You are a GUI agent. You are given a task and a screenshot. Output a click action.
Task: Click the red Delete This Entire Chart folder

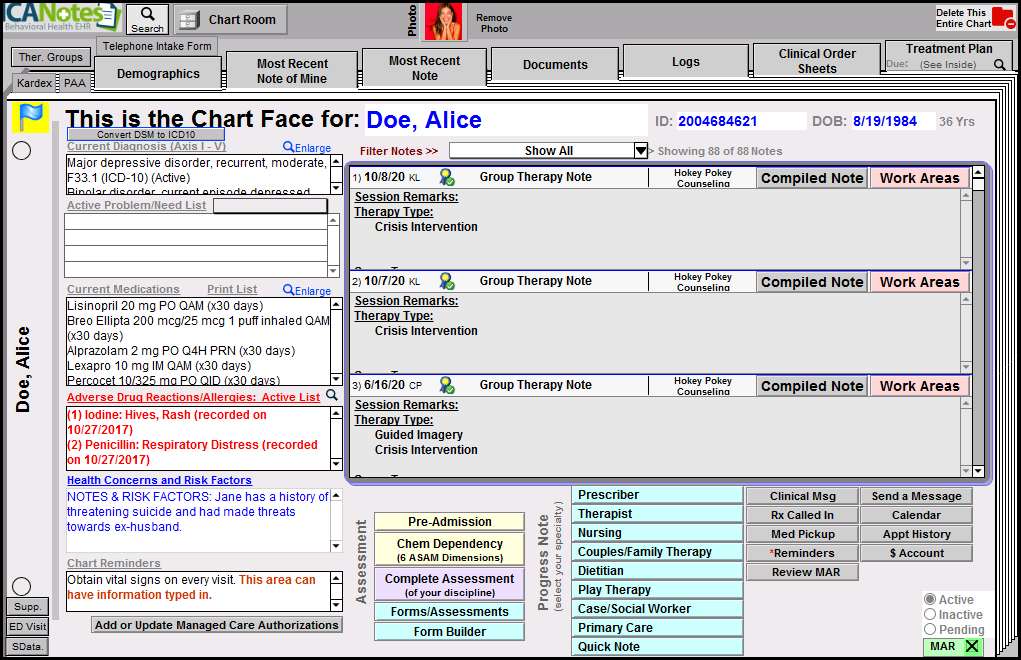(x=1002, y=19)
